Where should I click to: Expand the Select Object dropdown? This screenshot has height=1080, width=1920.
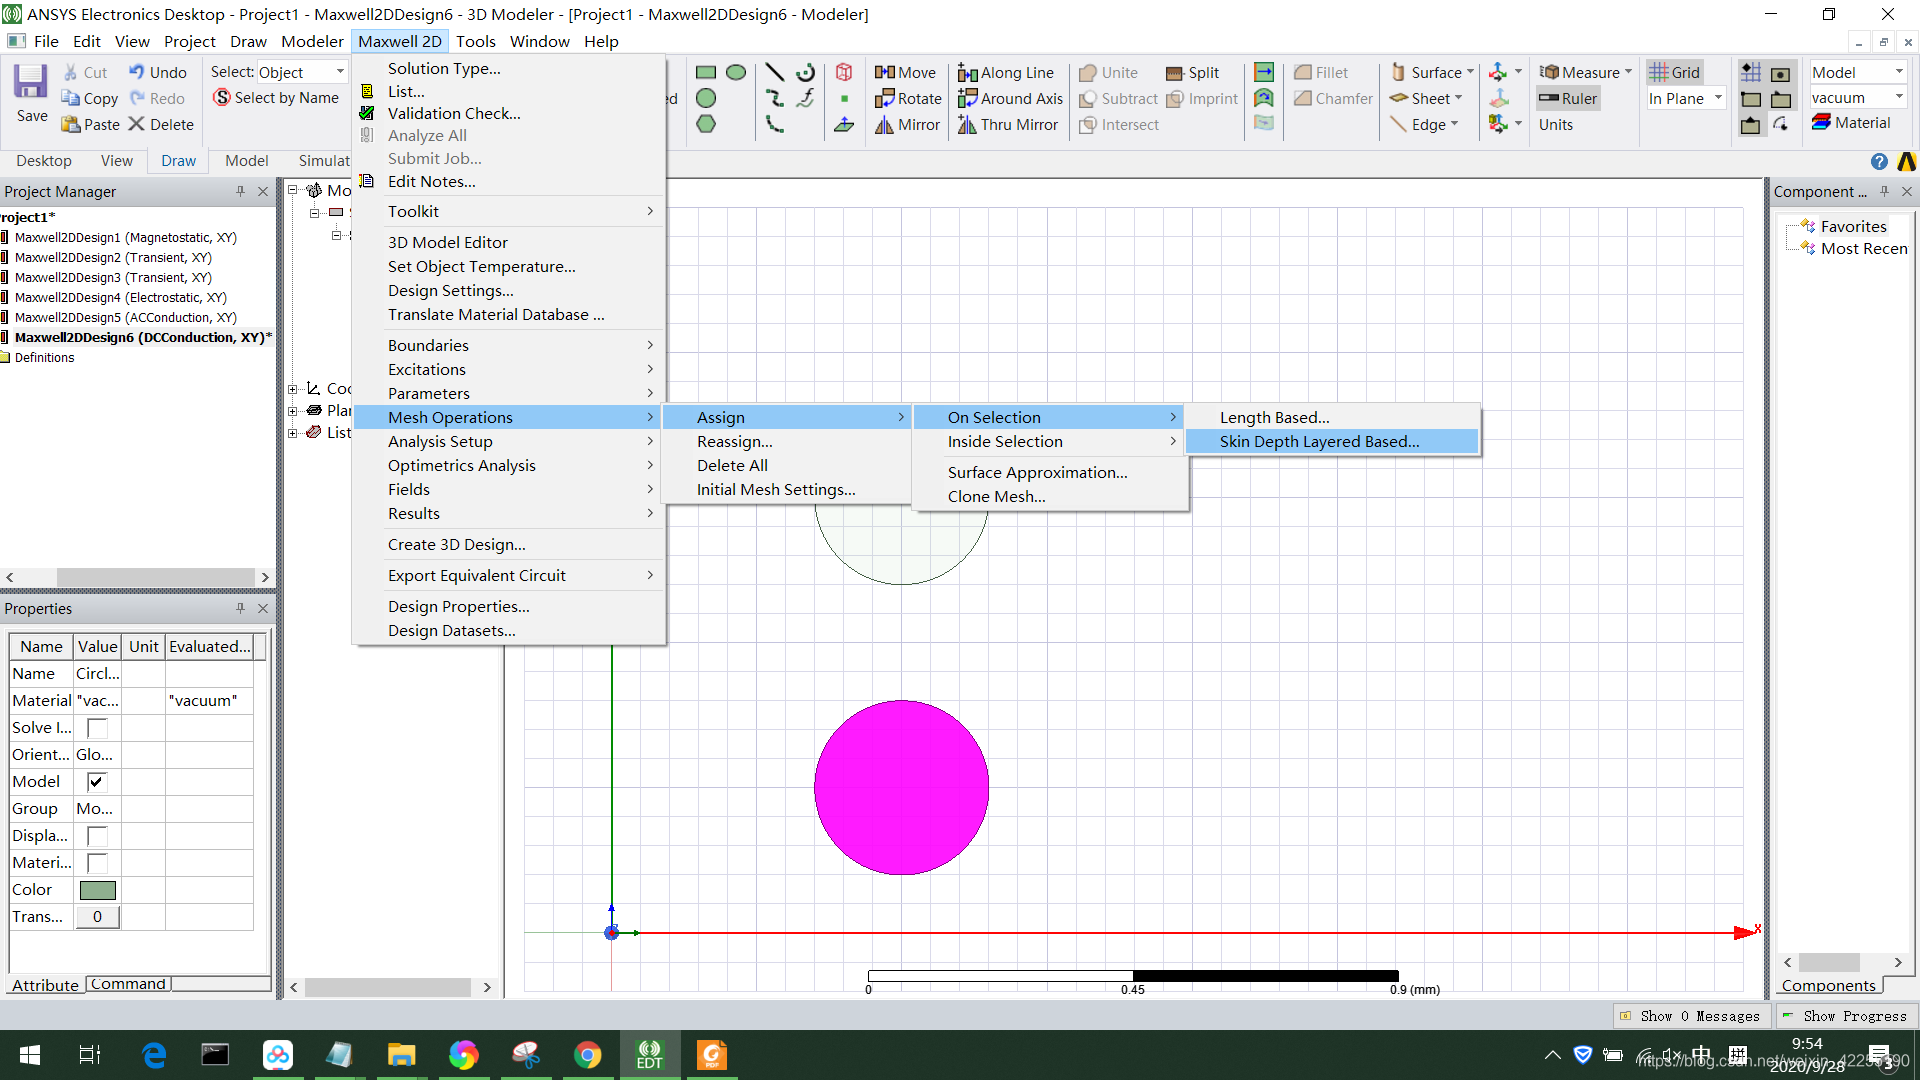point(340,72)
